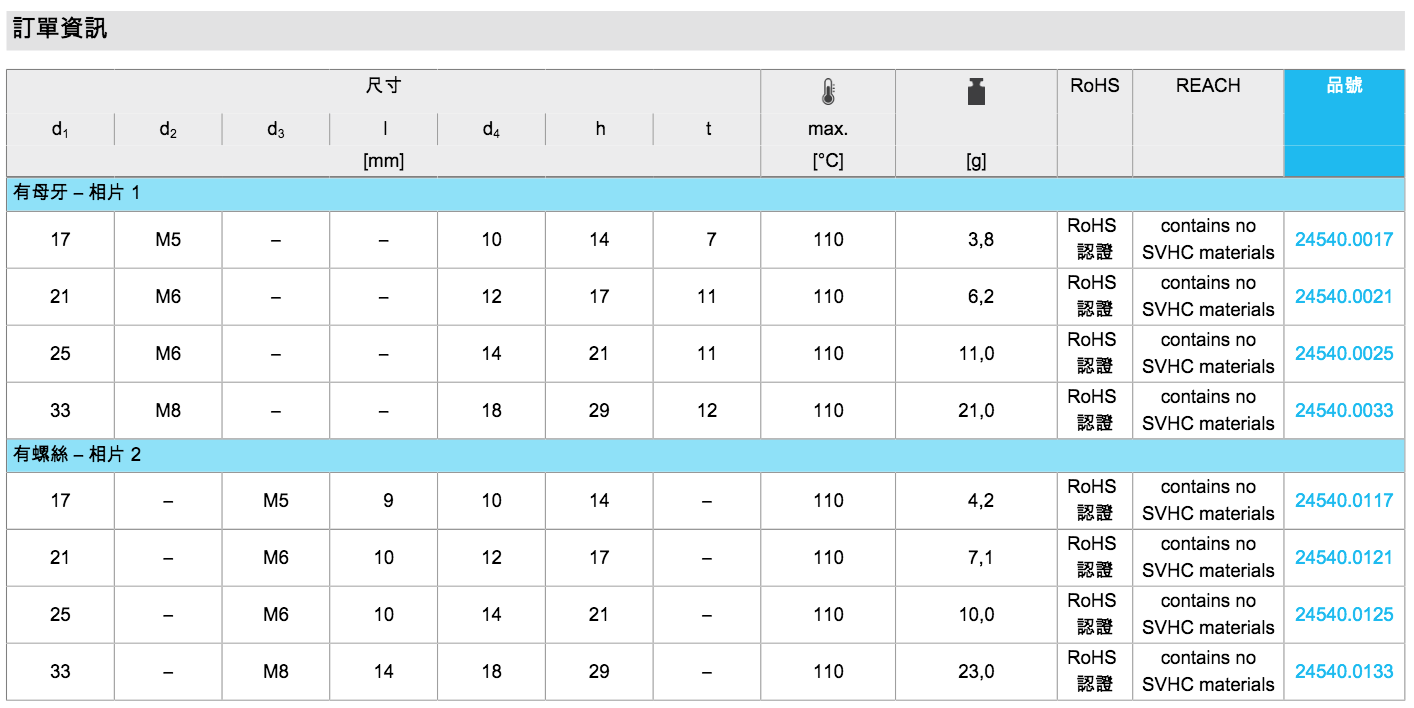Click the thermometer temperature icon
Screen dimensions: 1414x708
click(x=827, y=93)
